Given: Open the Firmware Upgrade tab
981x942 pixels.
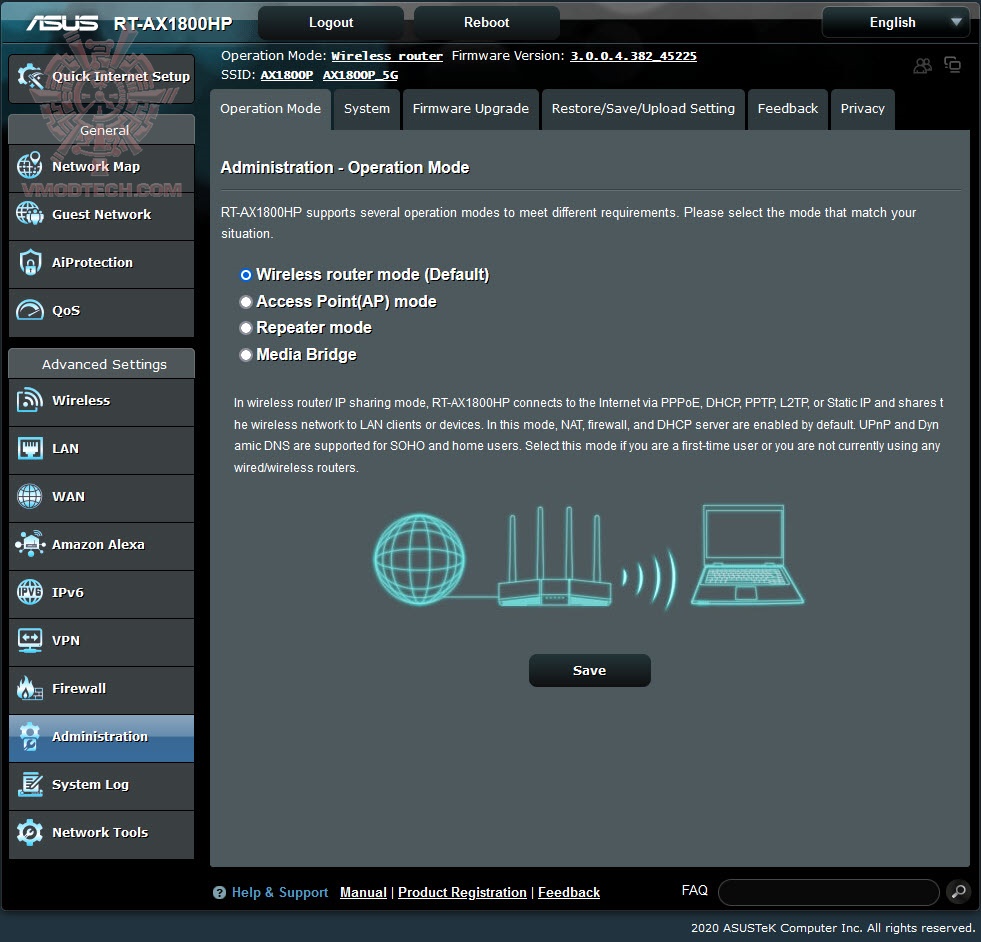Looking at the screenshot, I should point(470,109).
